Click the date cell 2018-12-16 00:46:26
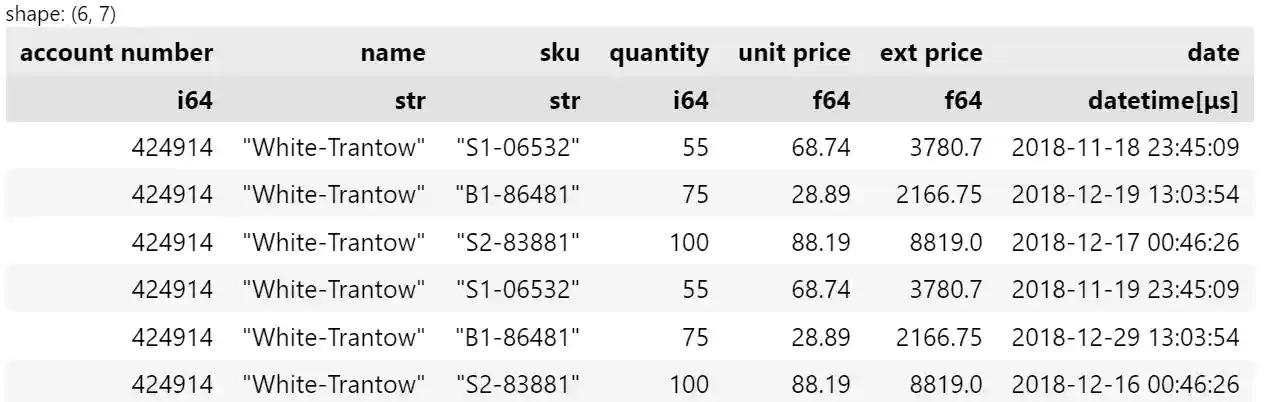Viewport: 1267px width, 402px height. [x=1126, y=384]
